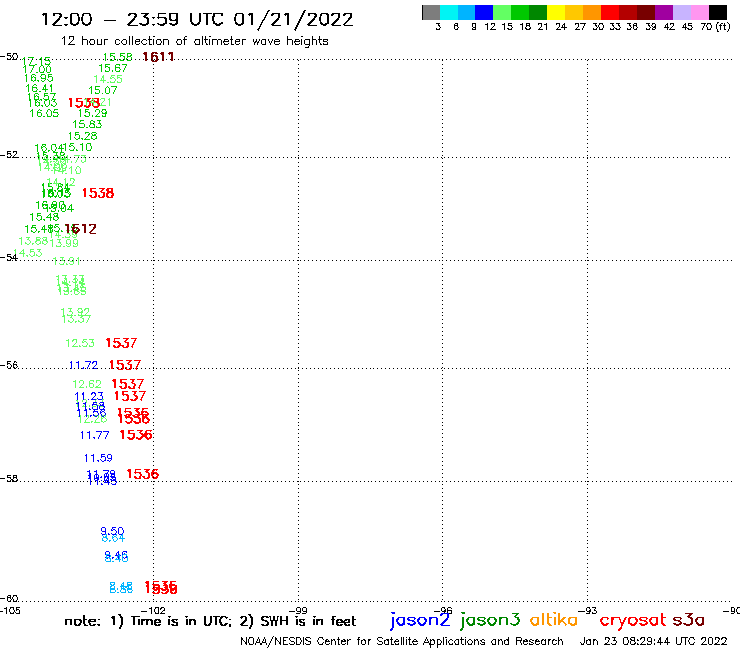Pick the purple swatch in the color bar
740x650 pixels.
click(x=664, y=12)
